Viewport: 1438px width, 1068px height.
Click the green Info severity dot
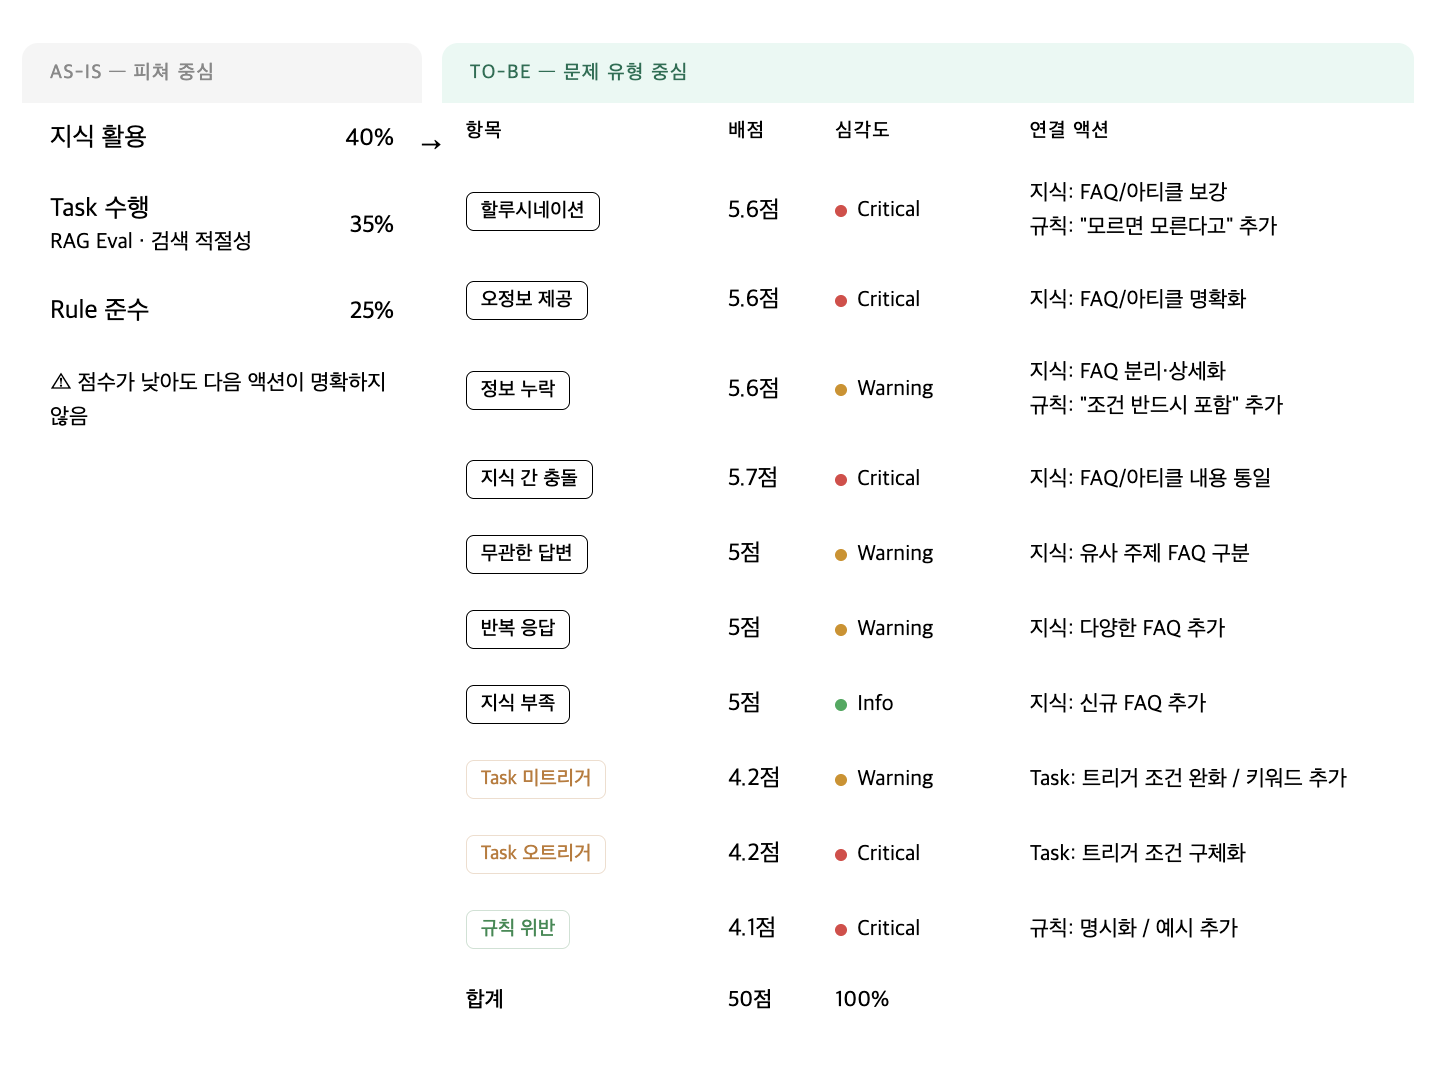[841, 705]
